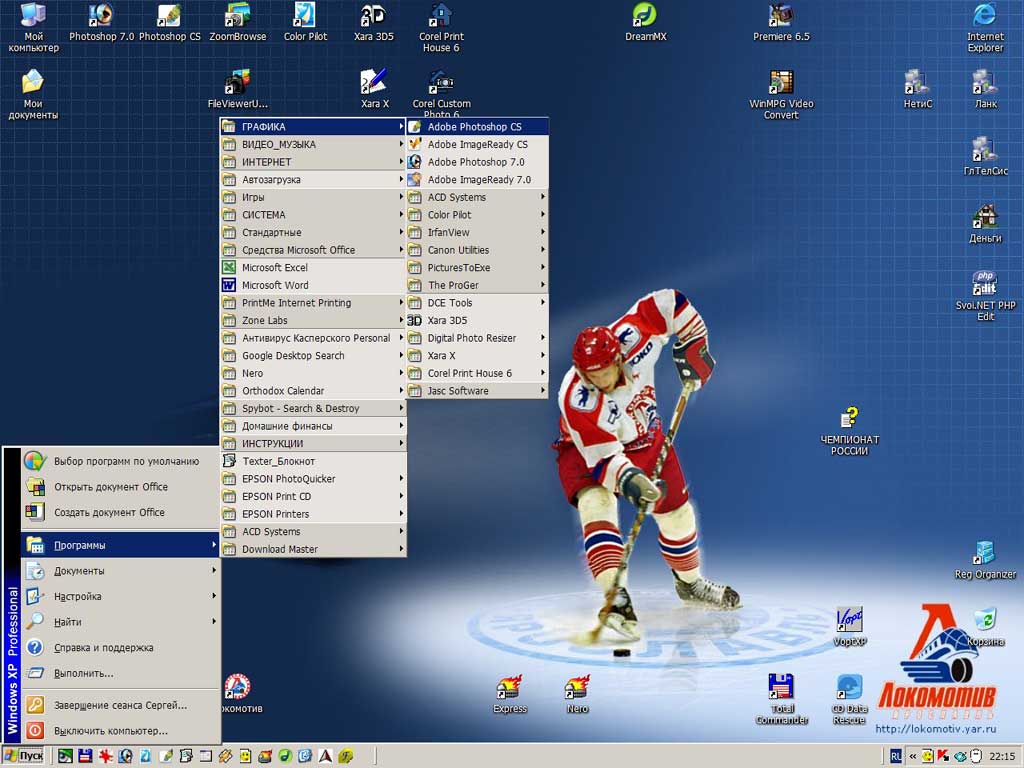This screenshot has height=768, width=1024.
Task: Launch ZoomBrowse desktop icon
Action: click(238, 22)
